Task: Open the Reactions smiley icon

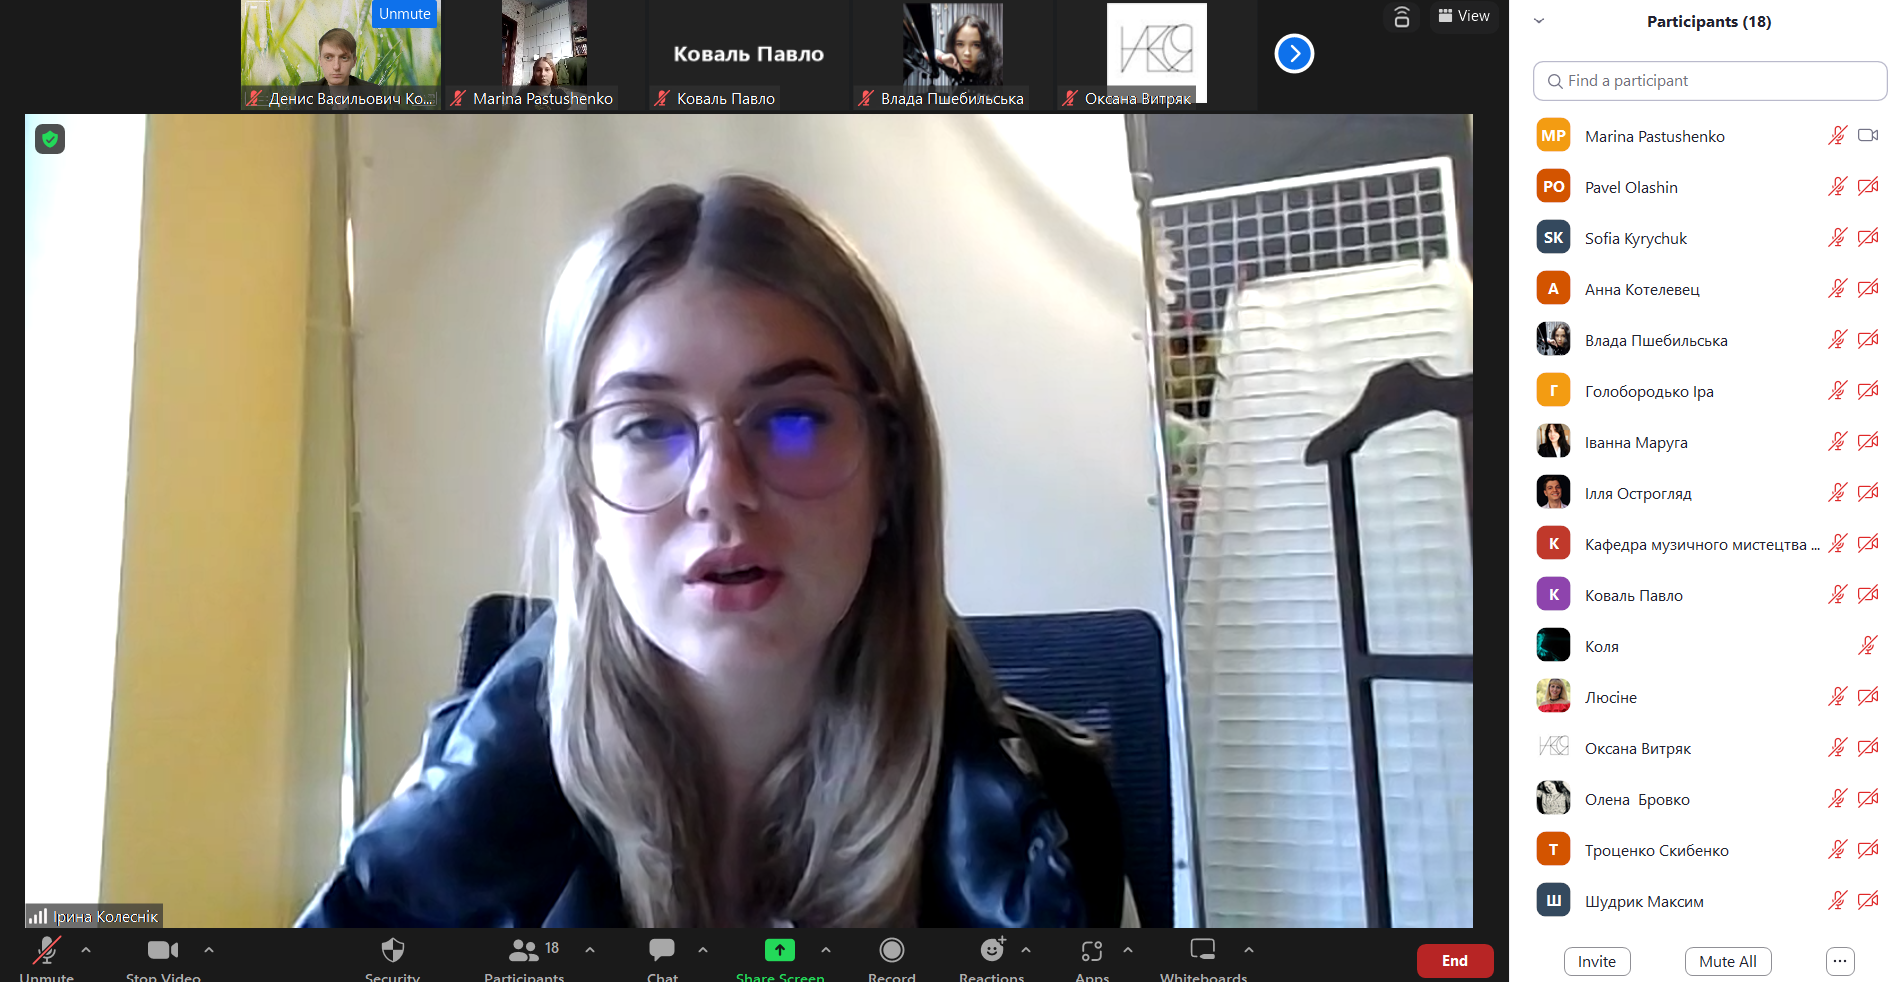Action: [992, 950]
